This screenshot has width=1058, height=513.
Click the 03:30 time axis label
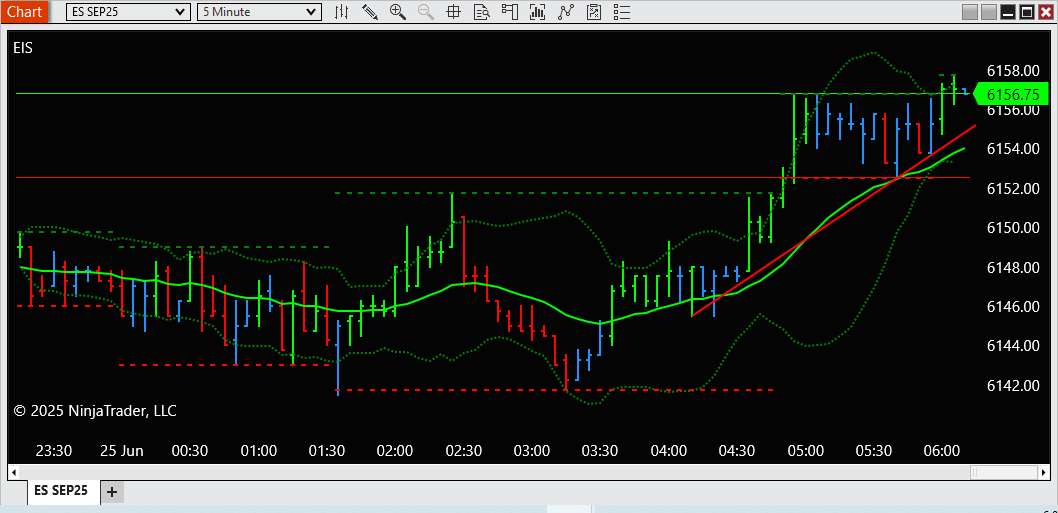click(x=601, y=450)
